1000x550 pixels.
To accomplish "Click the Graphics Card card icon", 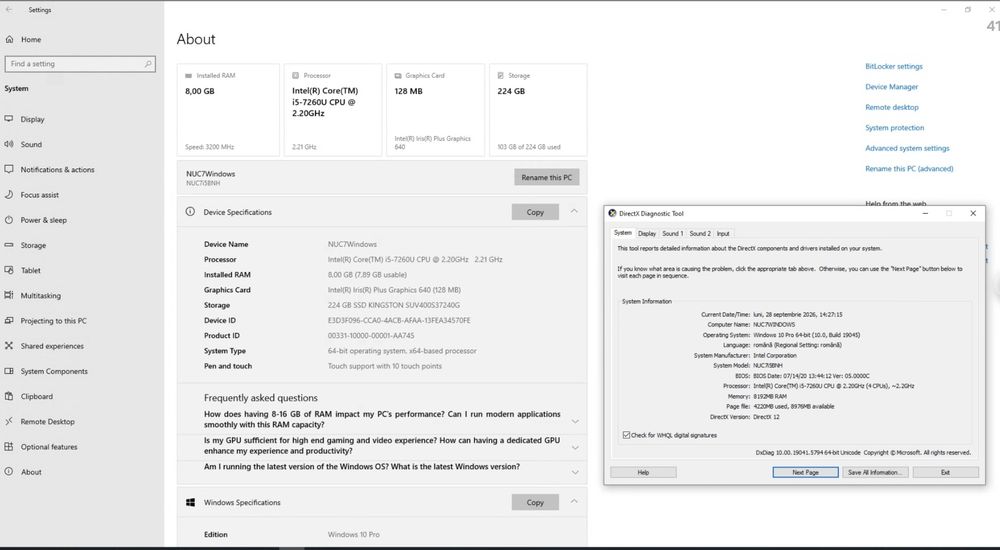I will coord(398,75).
